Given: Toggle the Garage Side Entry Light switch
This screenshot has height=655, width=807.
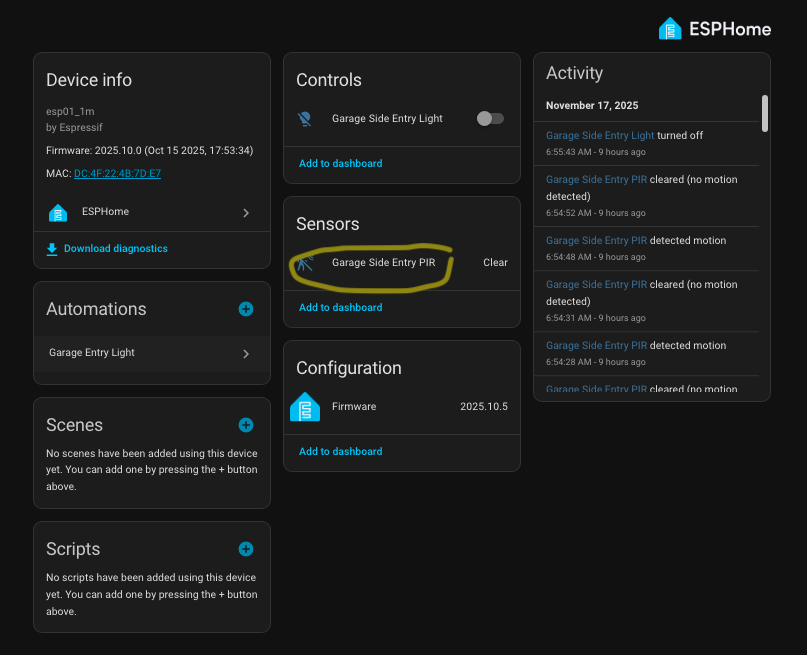Looking at the screenshot, I should (x=490, y=119).
